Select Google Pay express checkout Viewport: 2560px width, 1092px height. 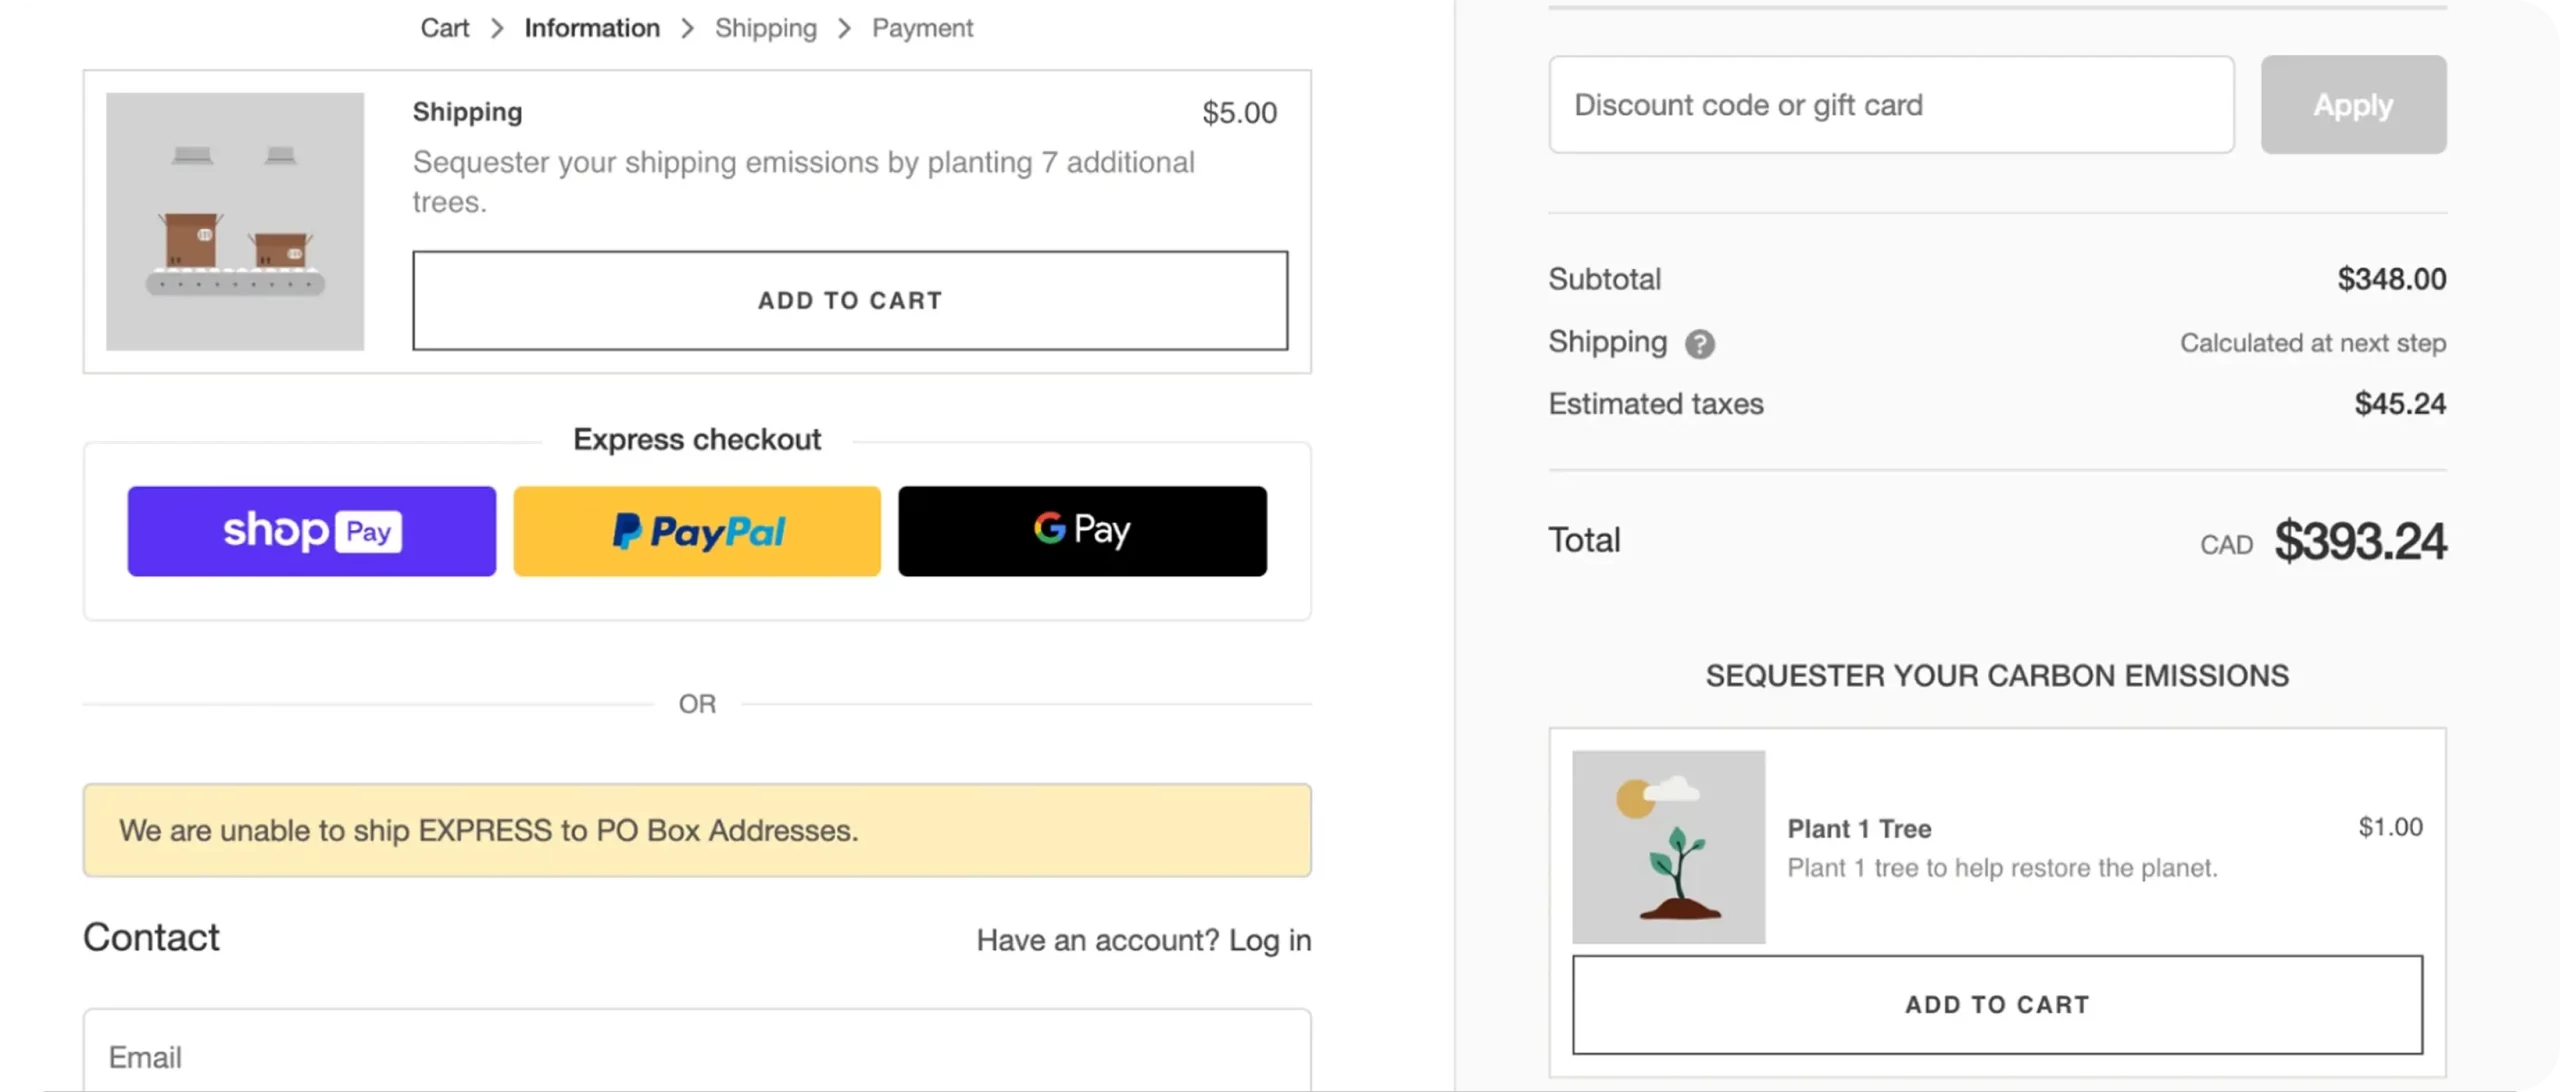click(x=1082, y=531)
